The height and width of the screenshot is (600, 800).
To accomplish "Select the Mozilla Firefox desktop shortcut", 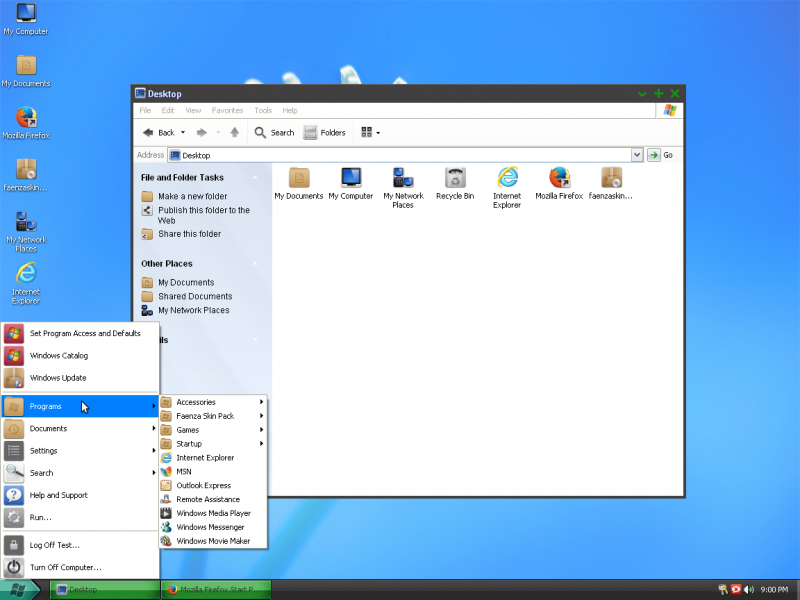I will pos(26,123).
